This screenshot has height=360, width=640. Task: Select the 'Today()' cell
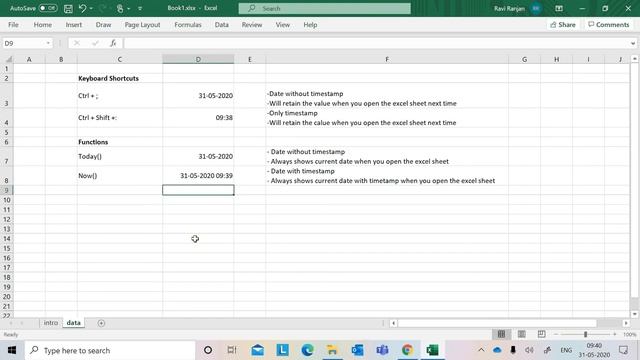120,156
